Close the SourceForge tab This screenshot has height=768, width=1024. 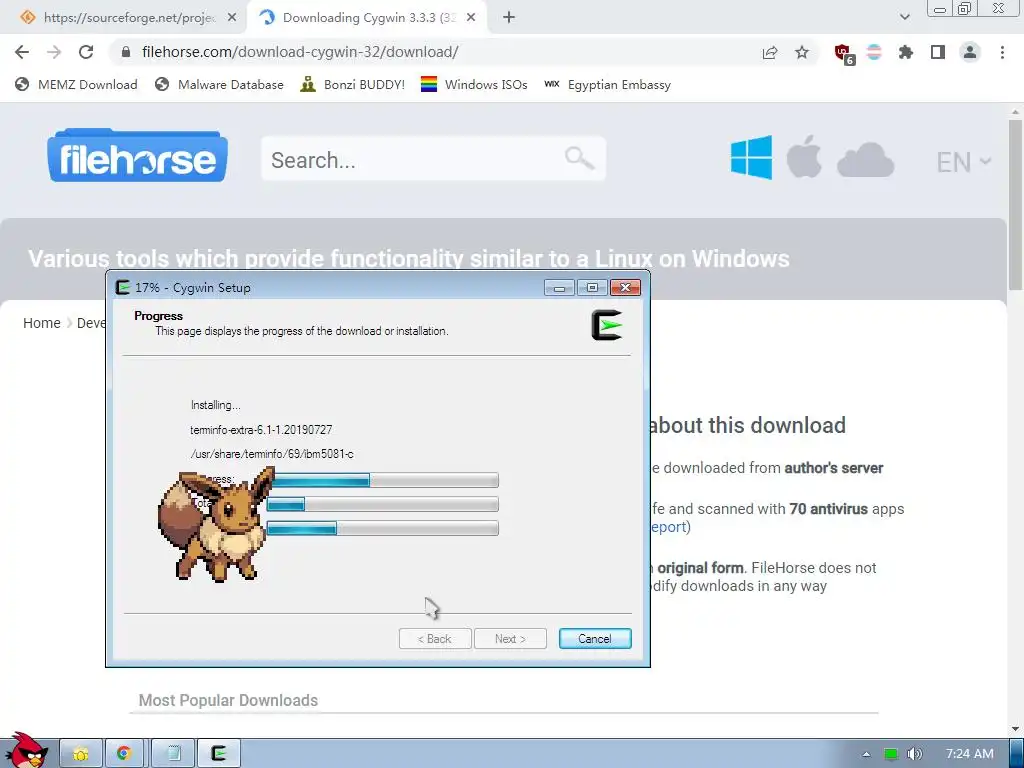(x=232, y=18)
